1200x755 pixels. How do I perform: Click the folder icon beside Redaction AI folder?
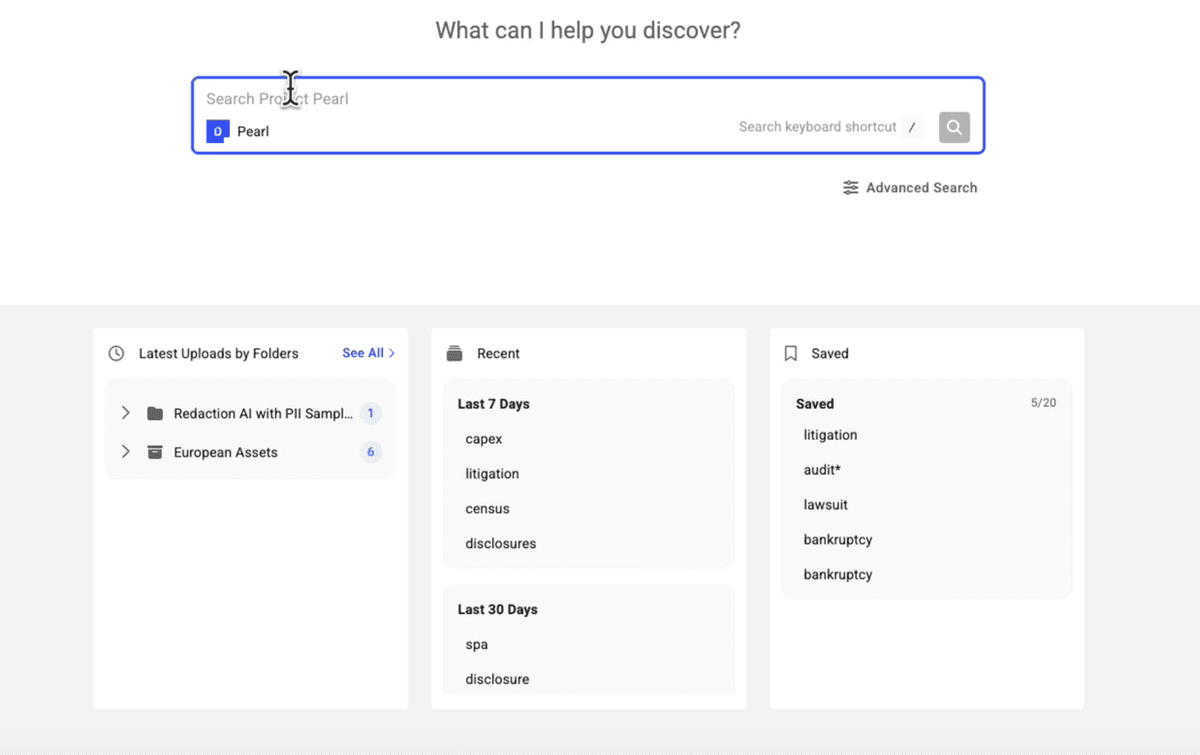pos(155,412)
